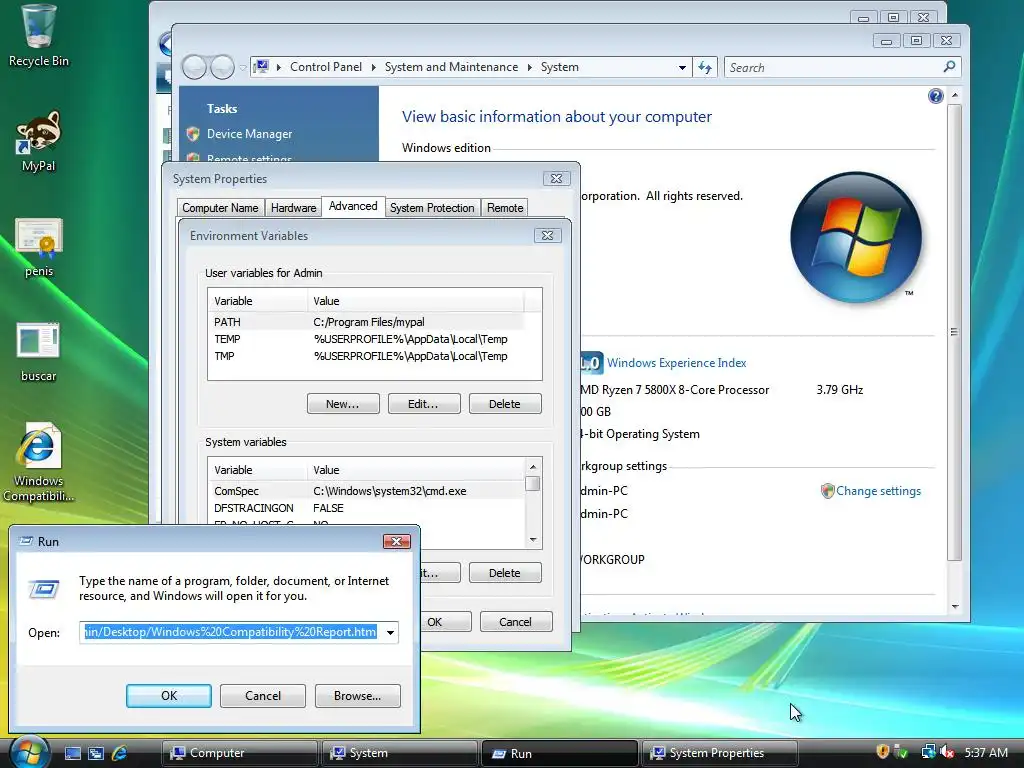
Task: Open the Device Manager task link
Action: 249,134
